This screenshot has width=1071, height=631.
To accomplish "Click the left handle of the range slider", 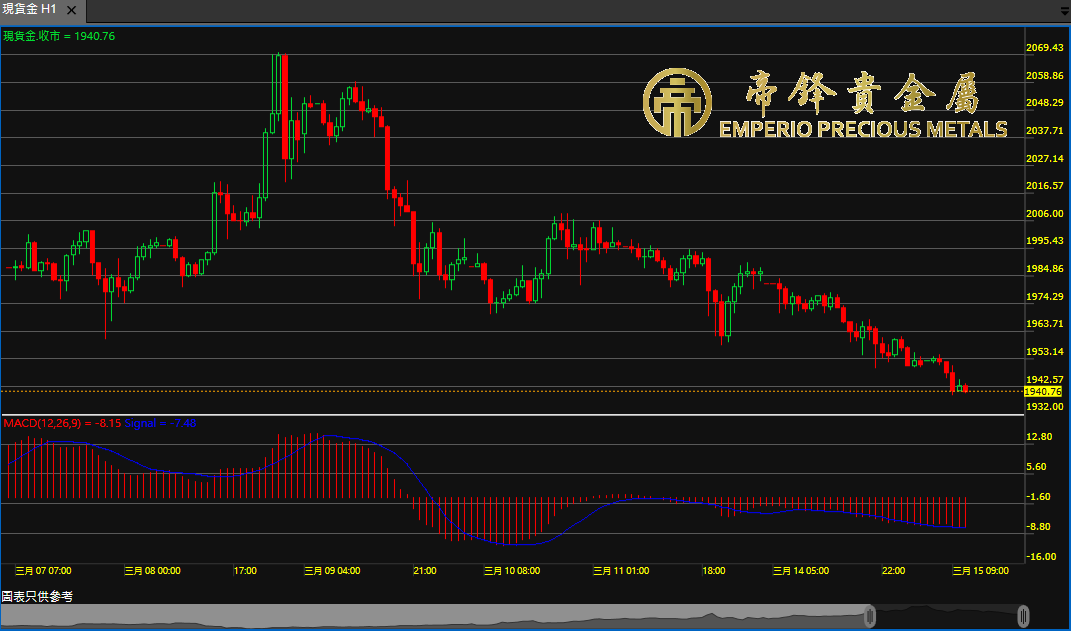I will [x=870, y=616].
